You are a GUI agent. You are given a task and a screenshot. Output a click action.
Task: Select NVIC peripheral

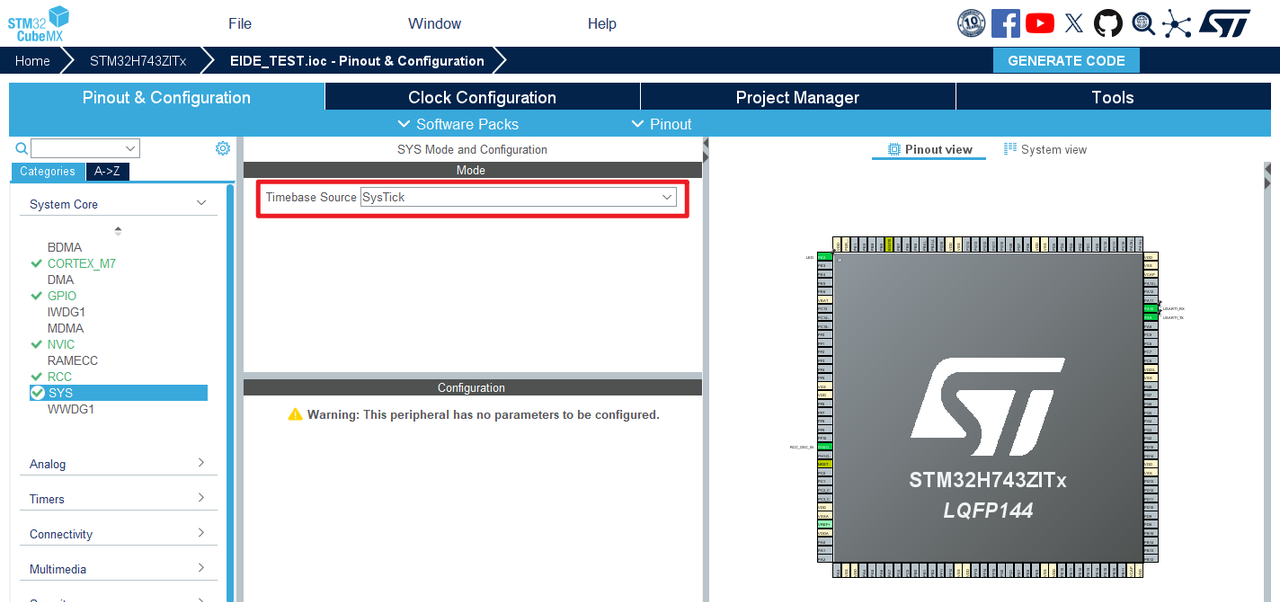[61, 344]
